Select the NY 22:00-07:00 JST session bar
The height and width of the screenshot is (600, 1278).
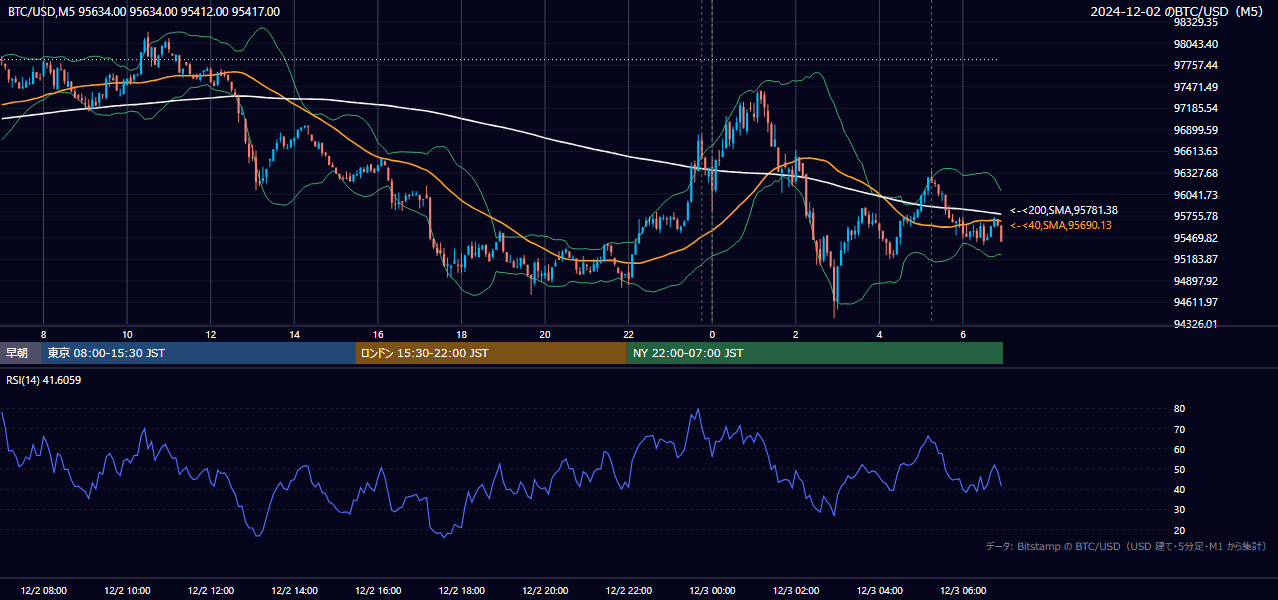pos(814,353)
